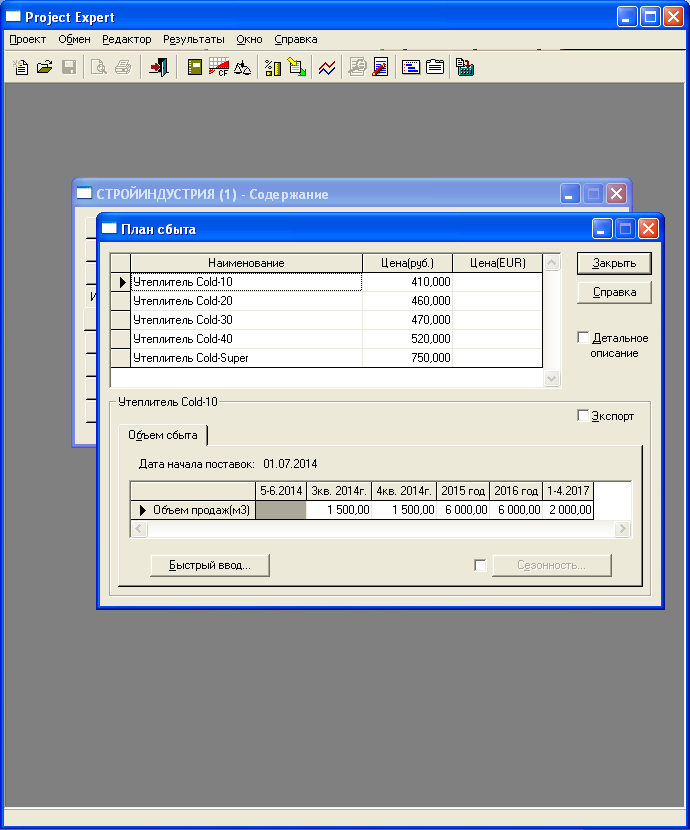Close the СТРОЙИНДУСТРИЯ (1) - Содержание window

point(616,194)
